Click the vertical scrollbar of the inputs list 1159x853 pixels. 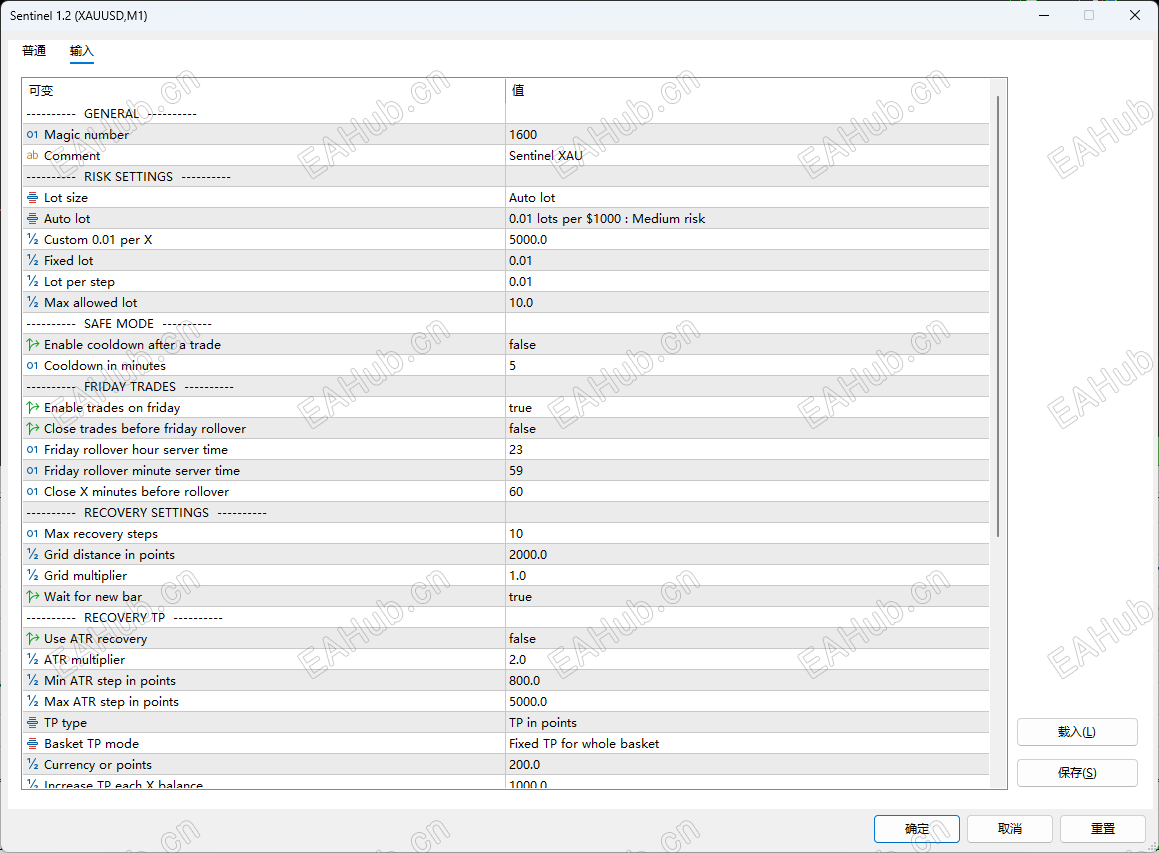tap(998, 316)
